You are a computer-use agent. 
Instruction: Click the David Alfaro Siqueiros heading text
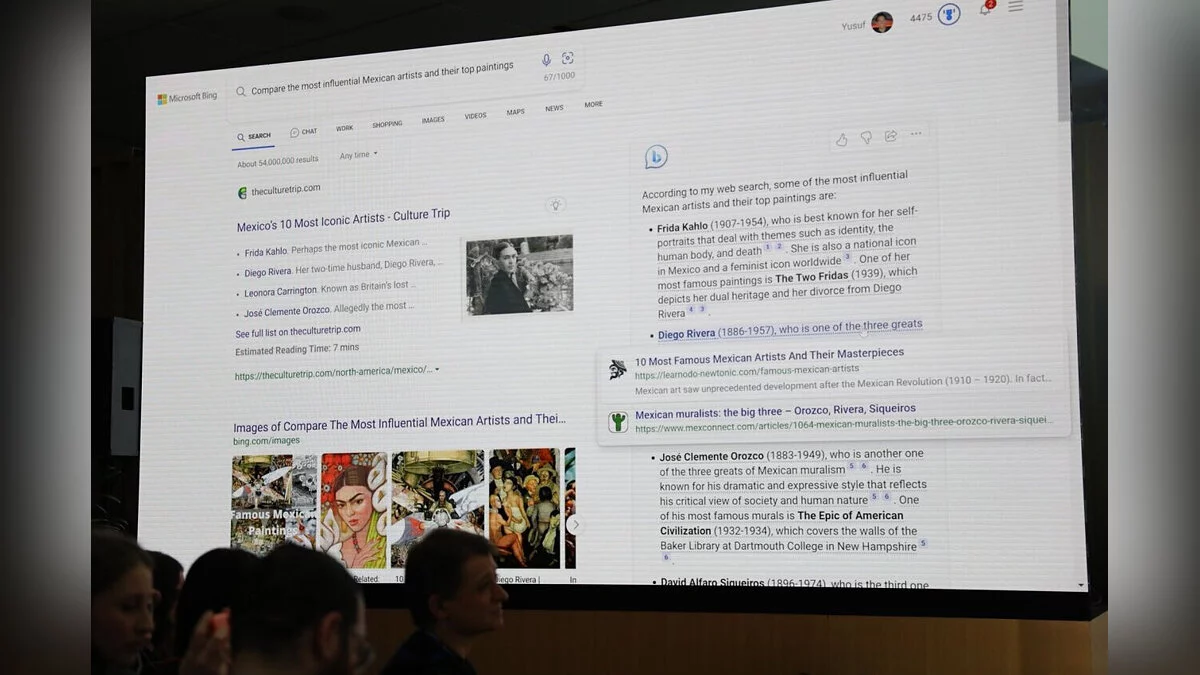coord(712,582)
